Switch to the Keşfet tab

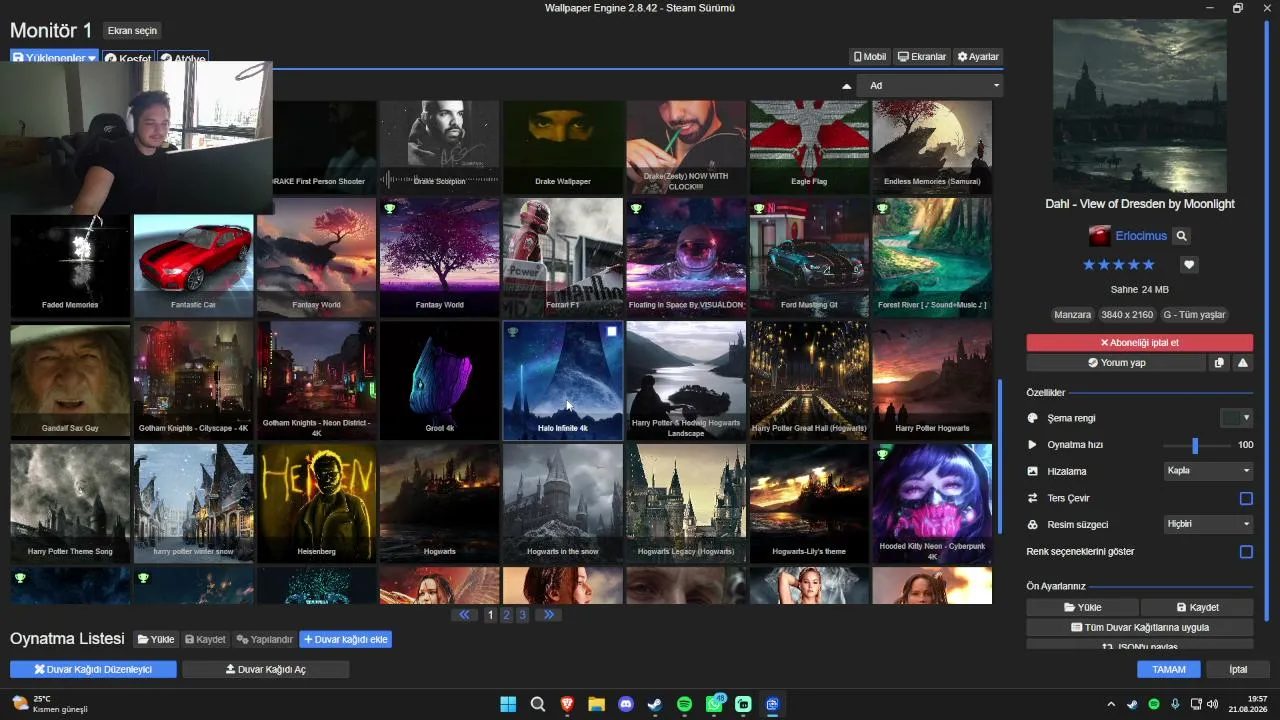(128, 59)
